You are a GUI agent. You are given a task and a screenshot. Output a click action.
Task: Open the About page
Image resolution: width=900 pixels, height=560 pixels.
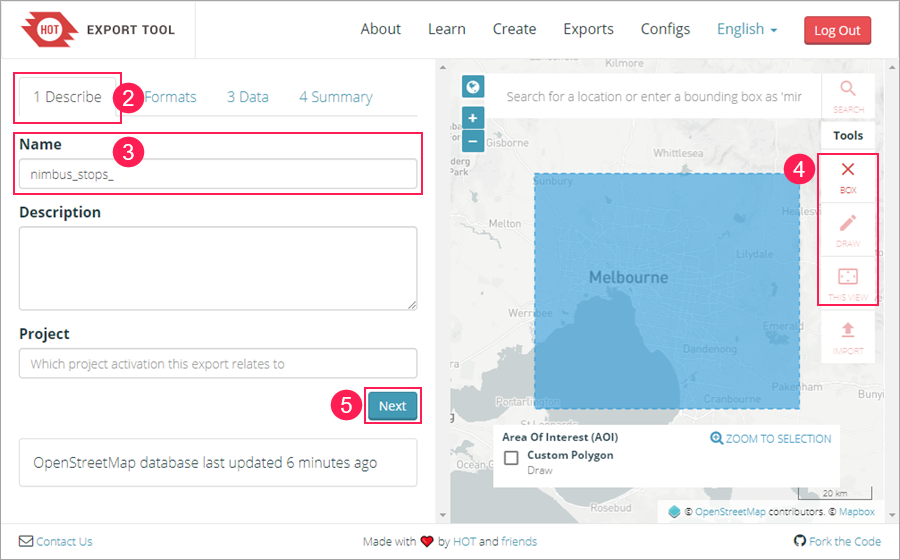381,29
